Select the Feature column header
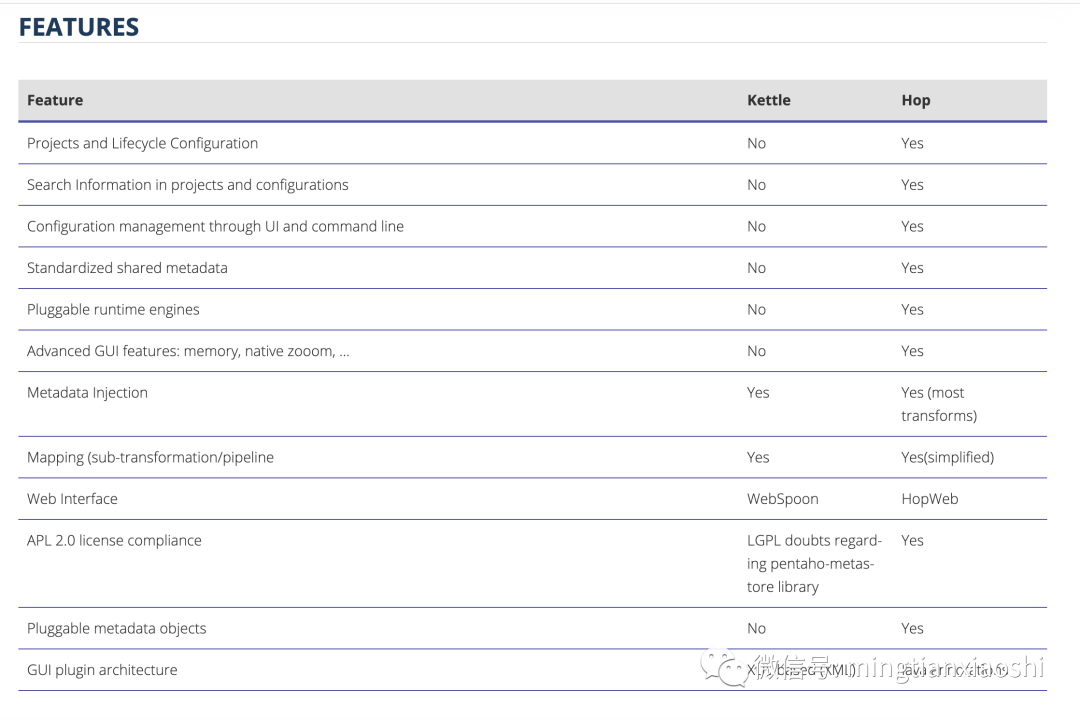 click(55, 100)
